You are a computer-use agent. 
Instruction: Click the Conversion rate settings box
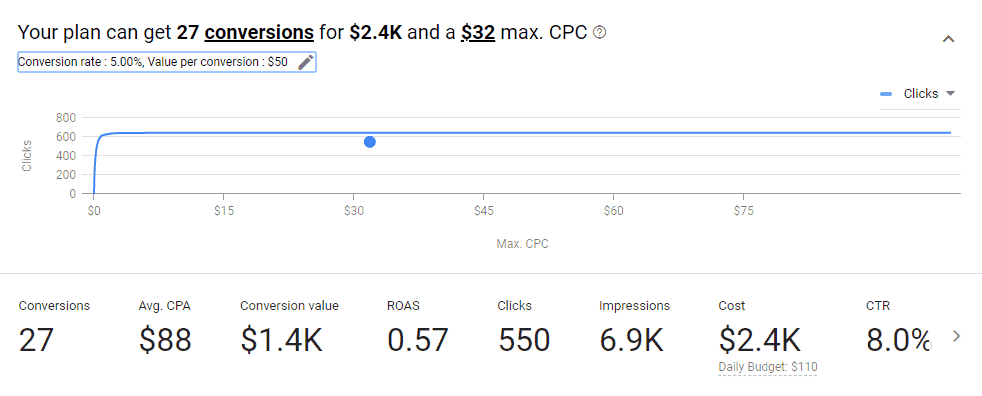click(167, 62)
